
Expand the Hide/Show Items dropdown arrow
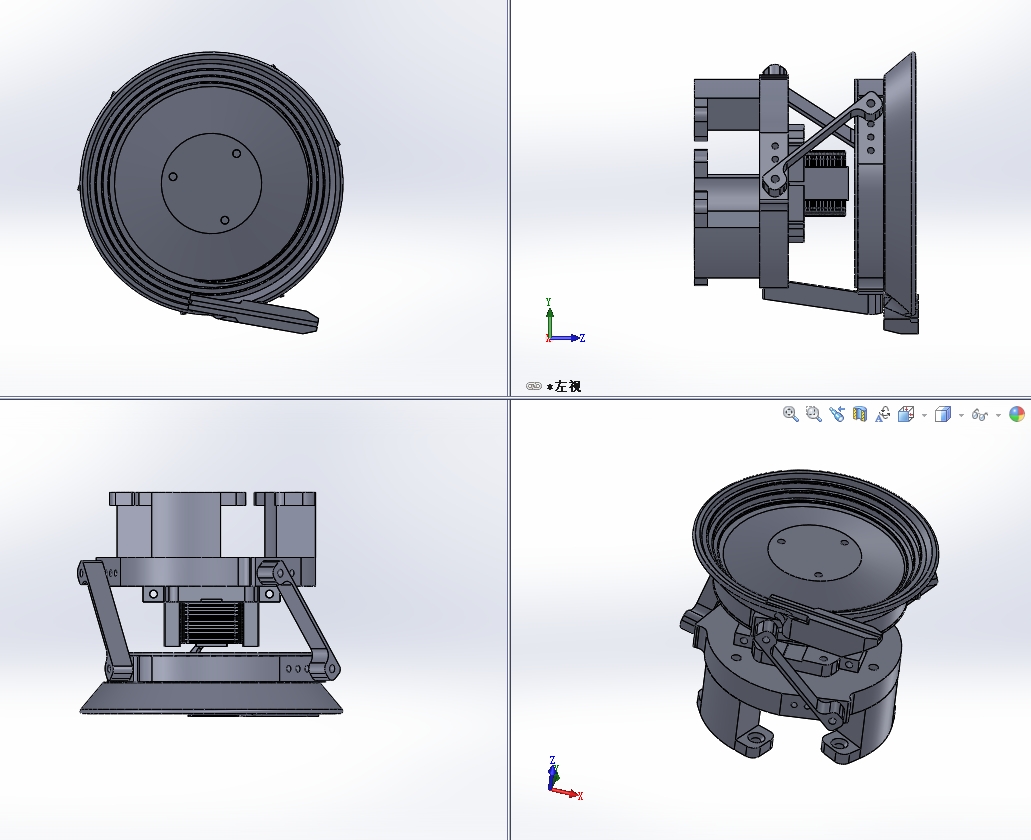pyautogui.click(x=998, y=415)
